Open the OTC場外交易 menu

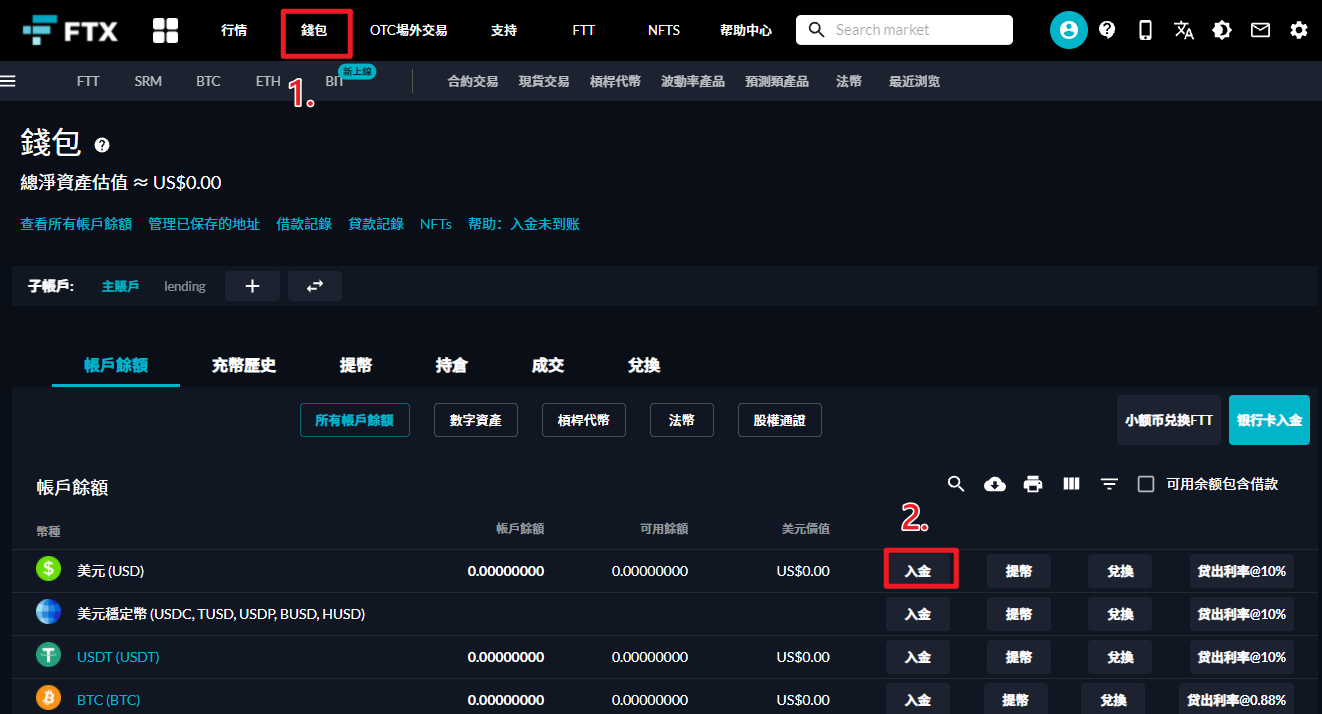point(408,30)
